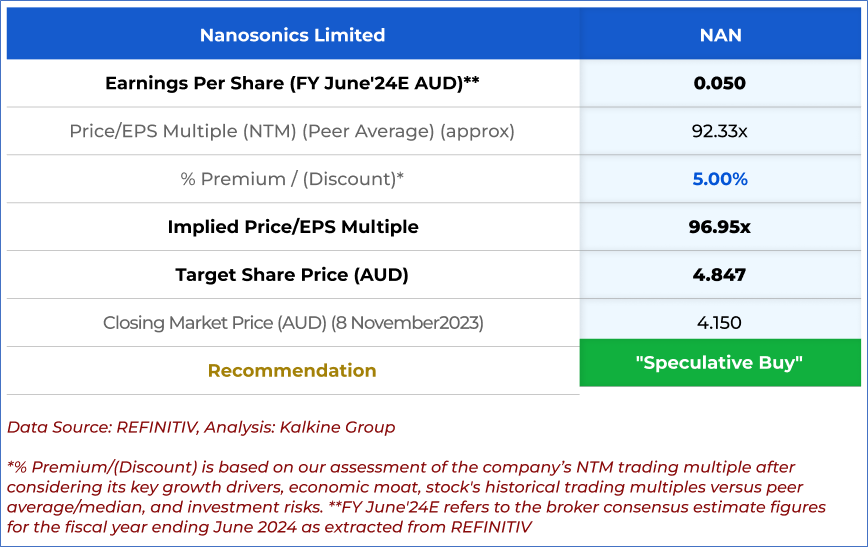
Task: Select the Price/EPS Multiple (NTM) label
Action: pos(292,131)
